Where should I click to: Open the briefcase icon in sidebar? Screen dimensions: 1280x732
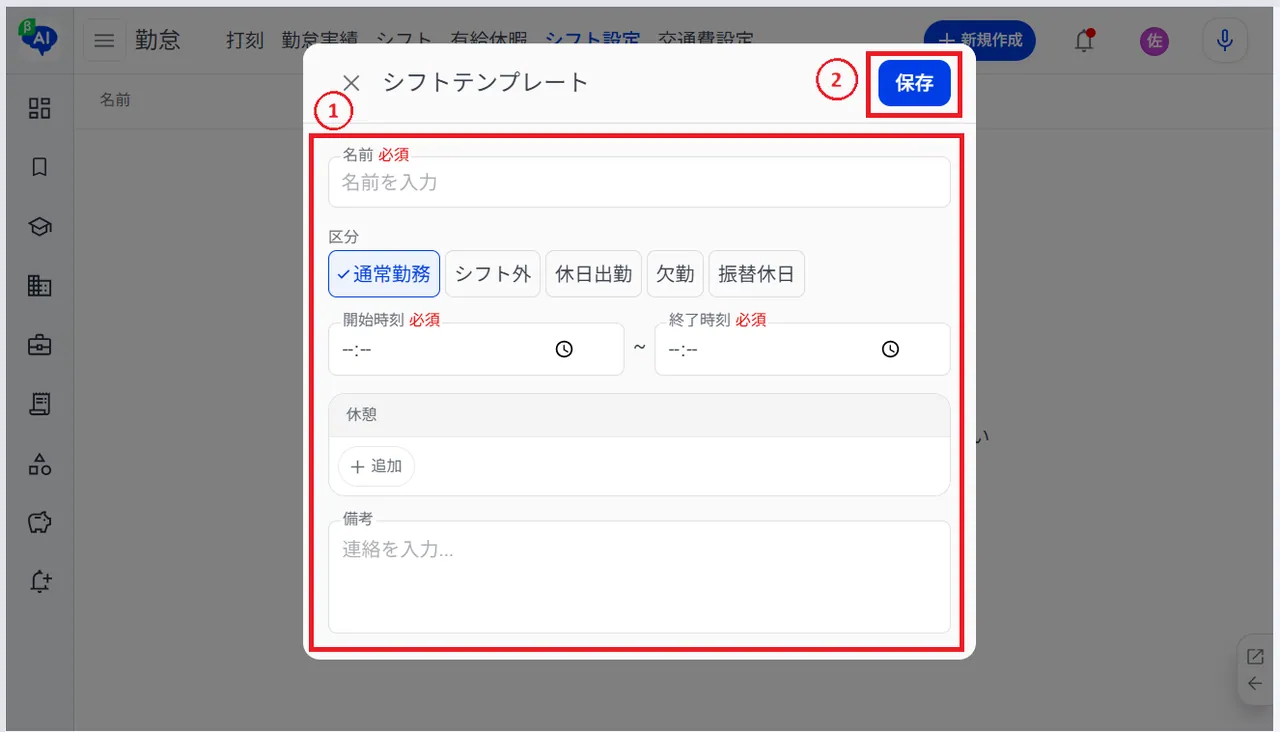40,346
